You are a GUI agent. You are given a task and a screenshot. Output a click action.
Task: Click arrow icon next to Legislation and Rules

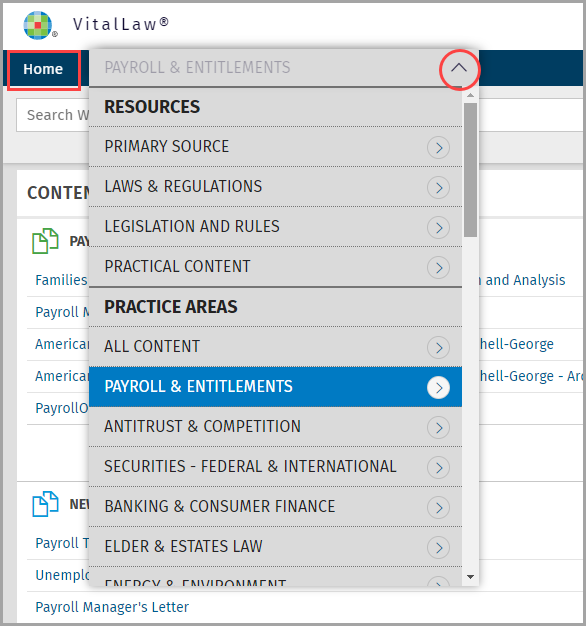[438, 227]
